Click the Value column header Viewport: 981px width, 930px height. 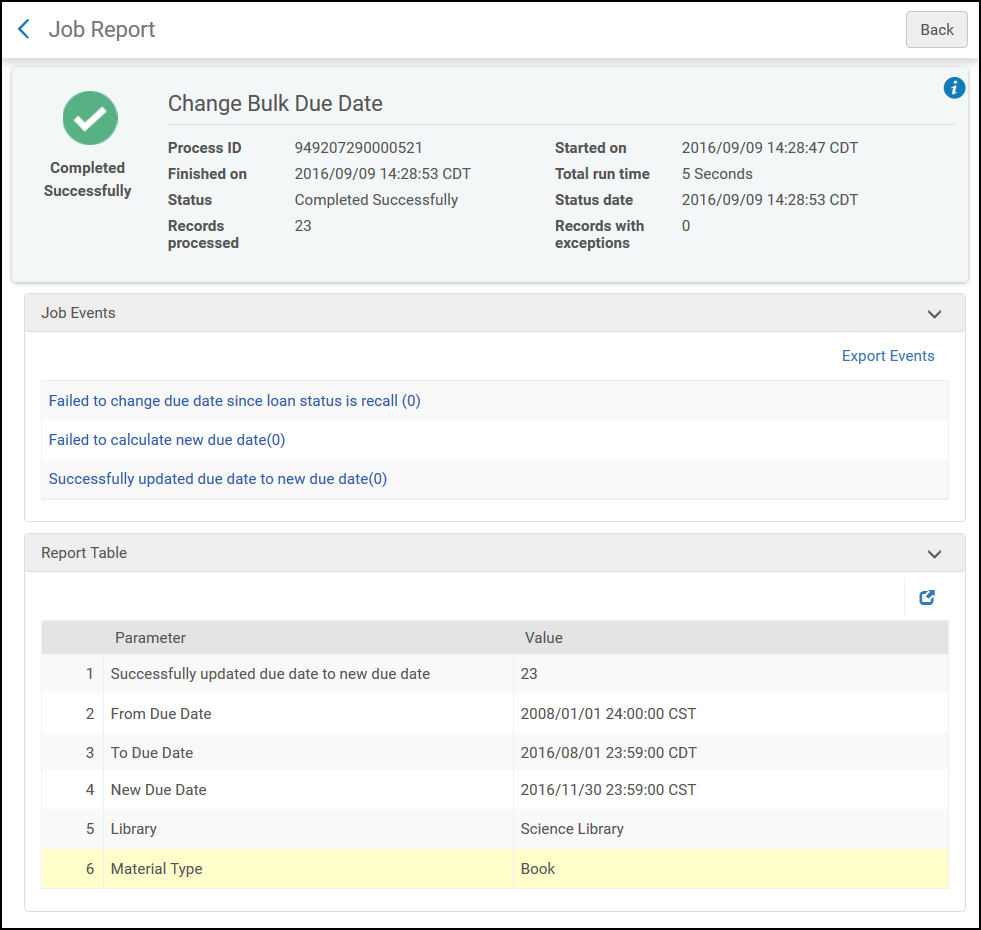[544, 638]
